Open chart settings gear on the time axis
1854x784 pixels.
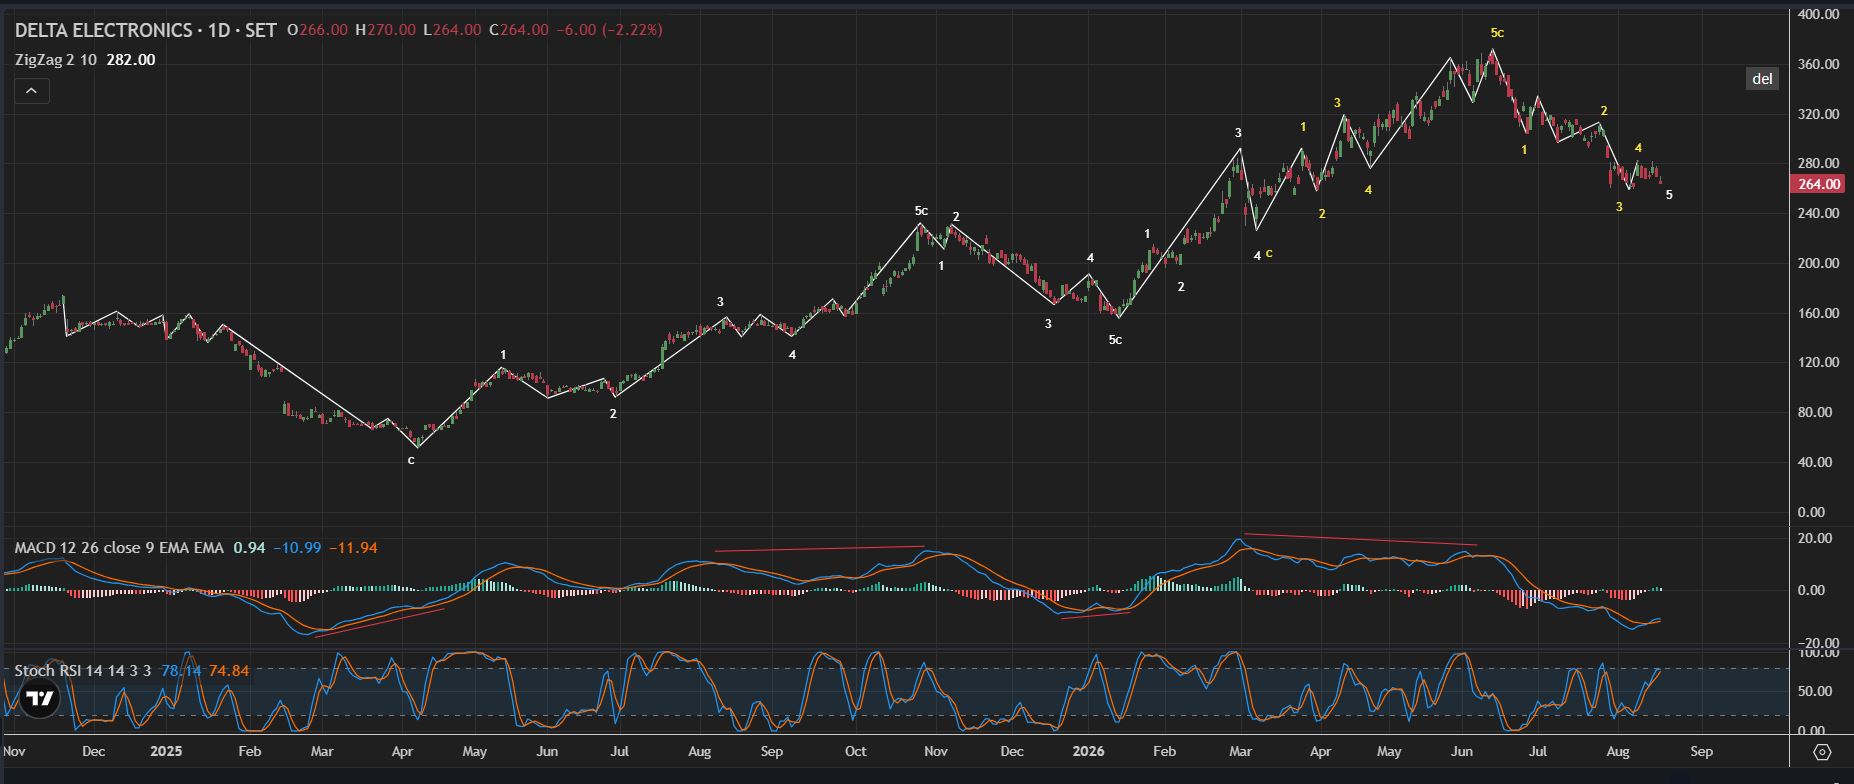tap(1821, 752)
